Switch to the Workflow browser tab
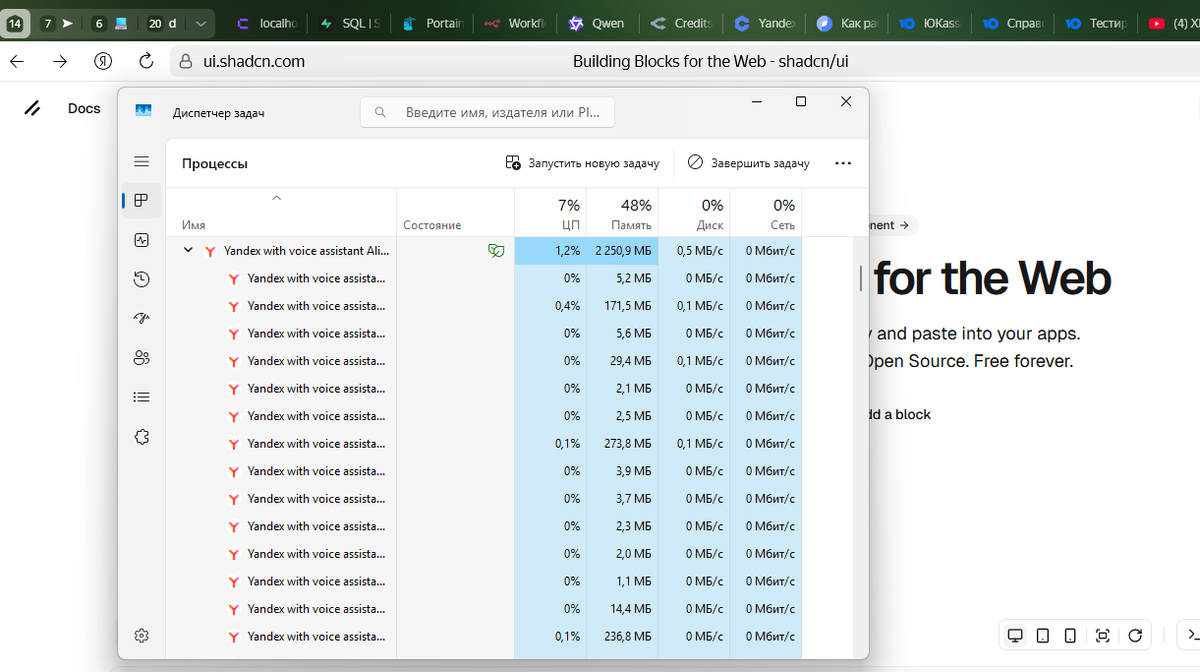1200x672 pixels. [515, 23]
